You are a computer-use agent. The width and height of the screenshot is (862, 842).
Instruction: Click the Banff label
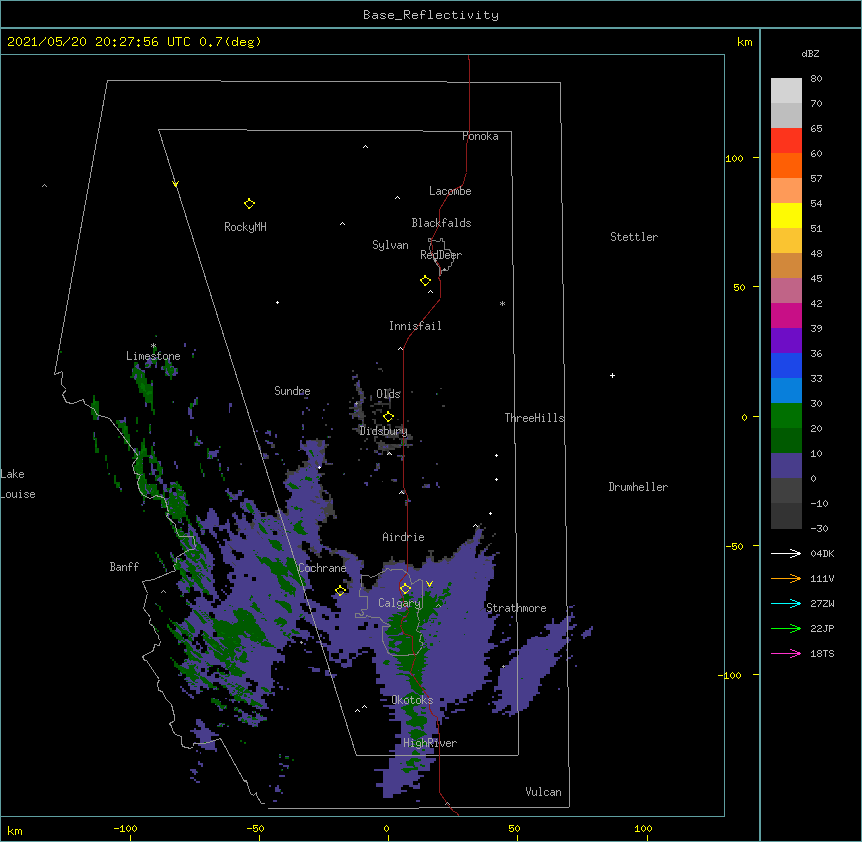pyautogui.click(x=124, y=567)
